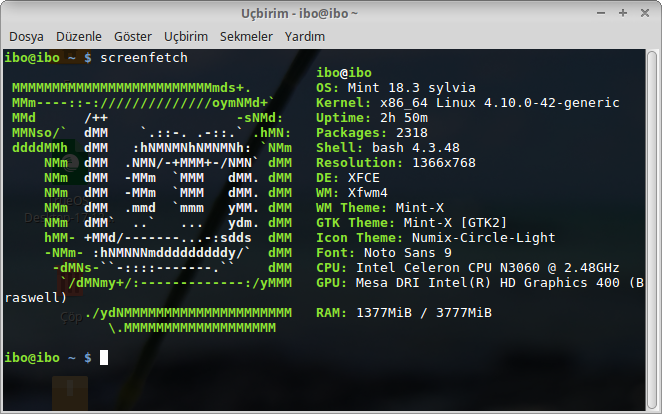The height and width of the screenshot is (414, 662).
Task: Open the Düzenle menu
Action: point(79,37)
